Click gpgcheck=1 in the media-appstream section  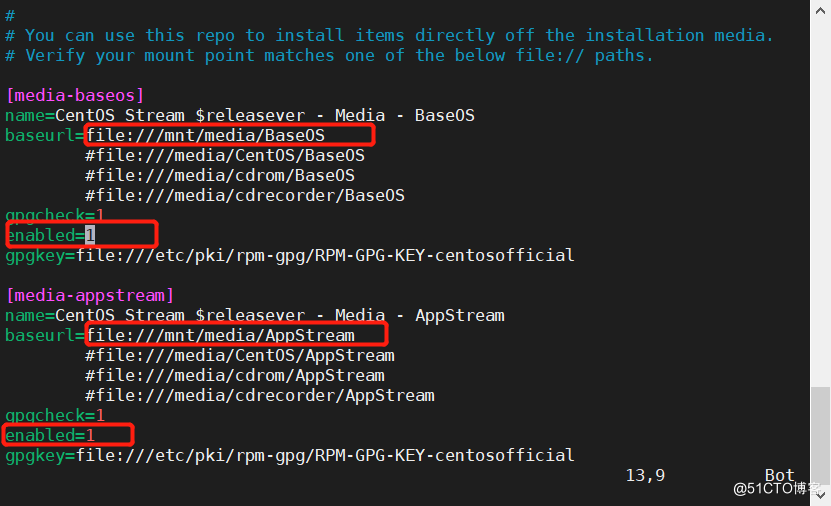[x=55, y=415]
